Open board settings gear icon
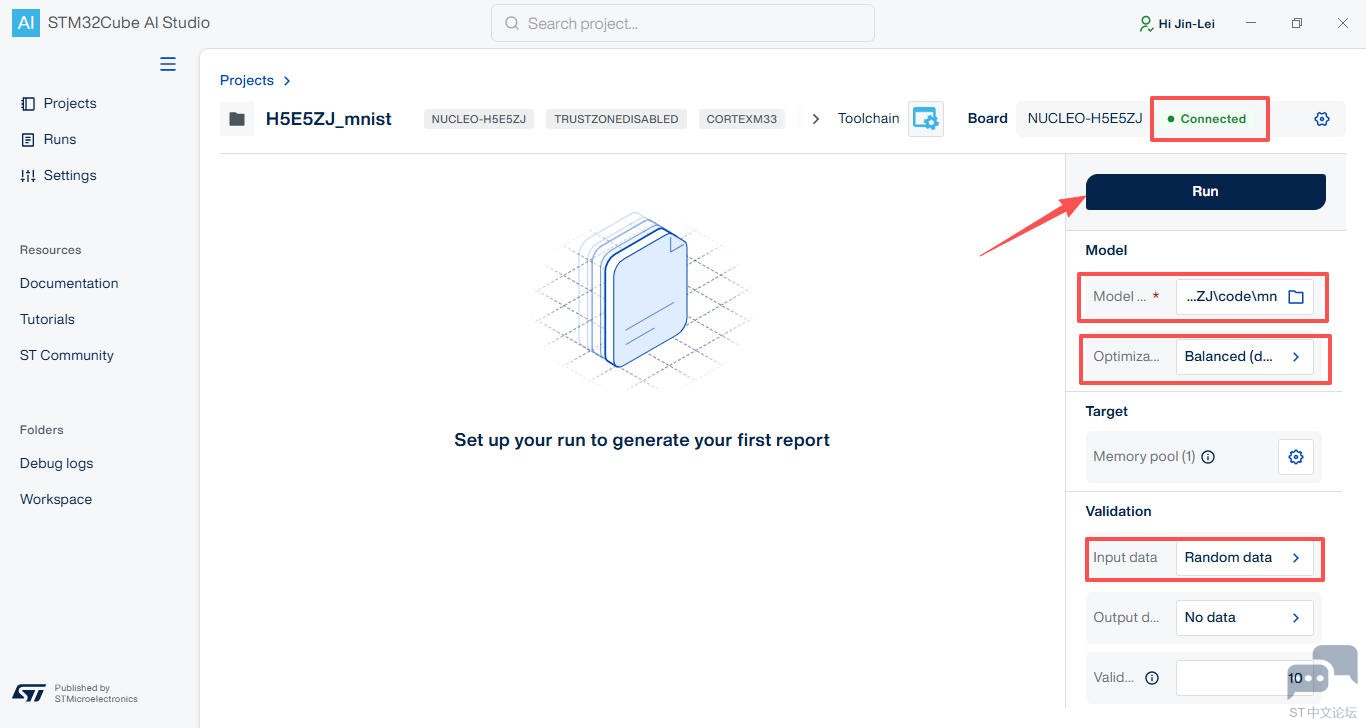Viewport: 1366px width, 728px height. (1322, 119)
